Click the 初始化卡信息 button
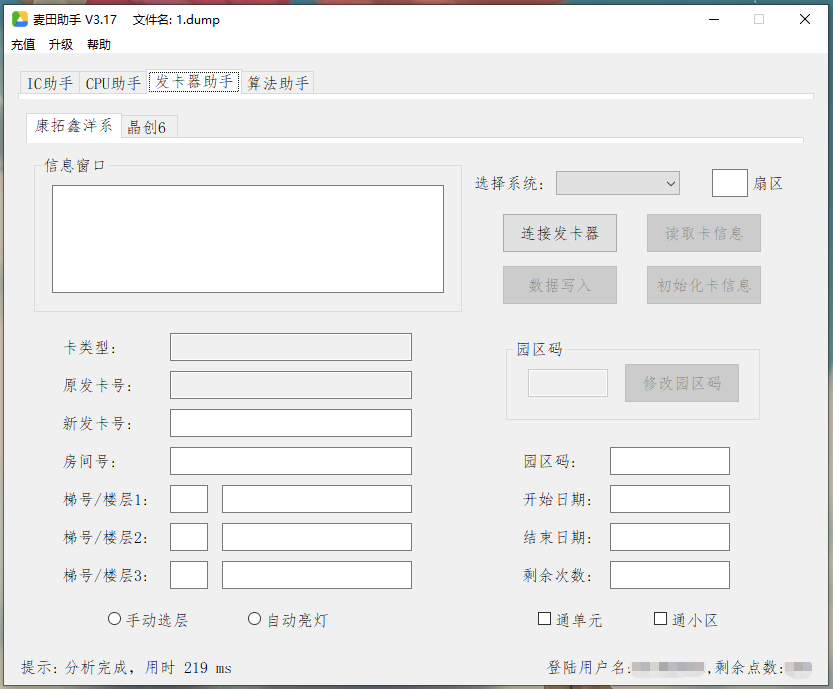This screenshot has height=689, width=833. click(x=703, y=285)
